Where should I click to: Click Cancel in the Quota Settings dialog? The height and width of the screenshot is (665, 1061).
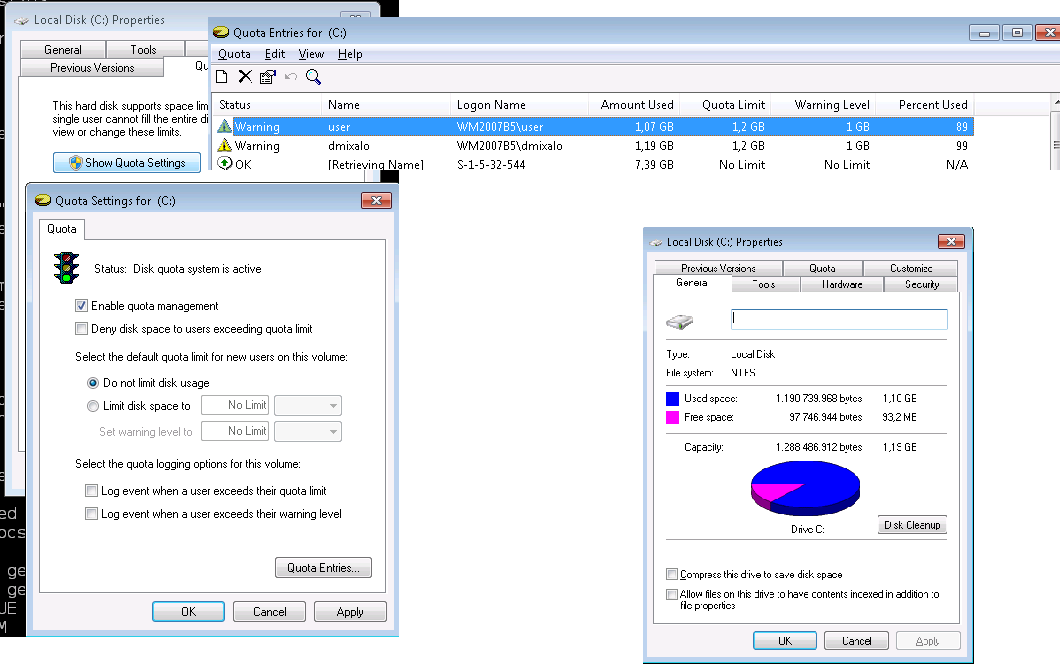(269, 612)
